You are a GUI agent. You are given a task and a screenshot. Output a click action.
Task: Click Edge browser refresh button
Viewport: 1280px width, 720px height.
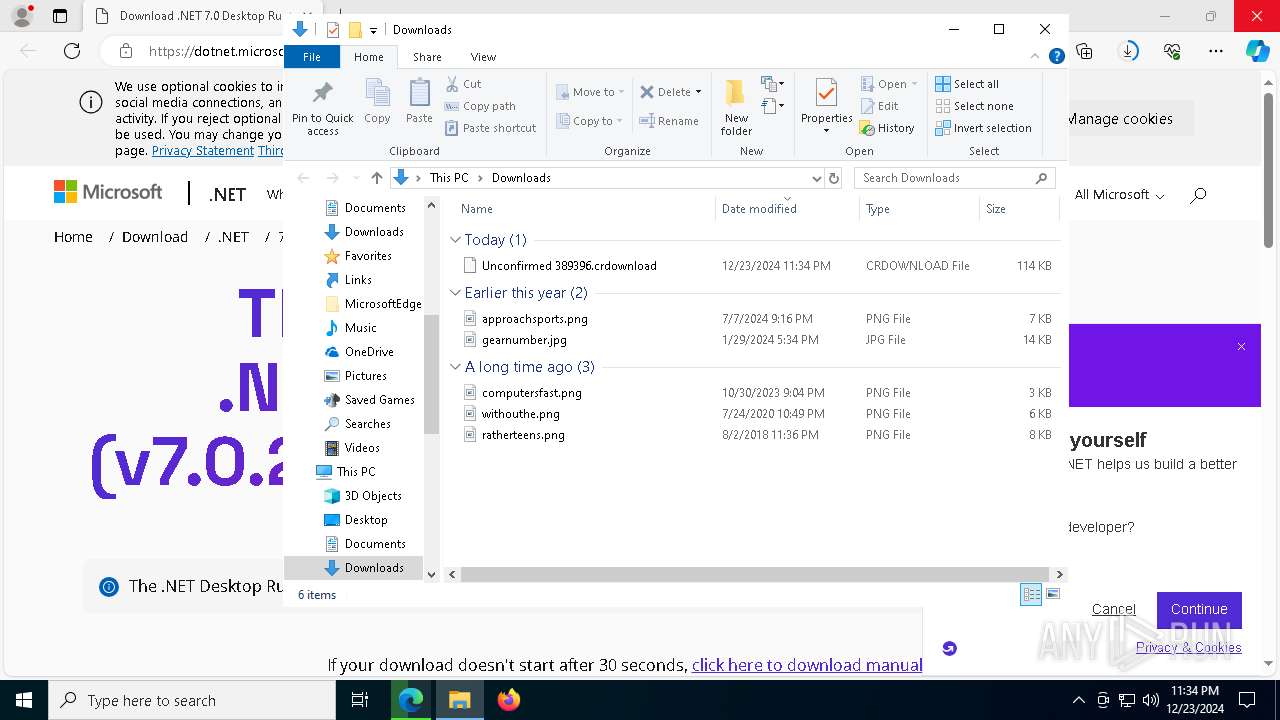point(72,51)
